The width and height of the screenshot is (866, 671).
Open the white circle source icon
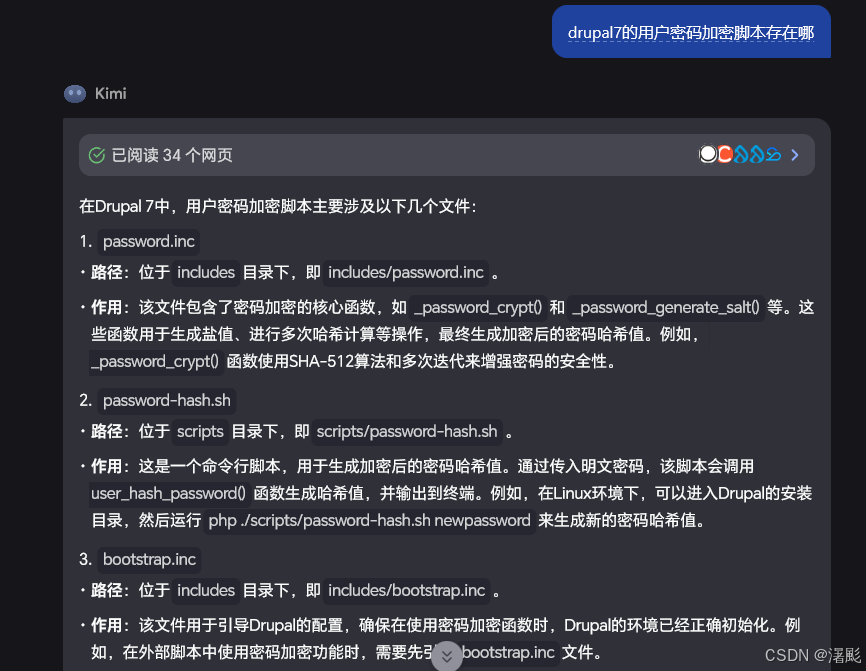pyautogui.click(x=707, y=154)
